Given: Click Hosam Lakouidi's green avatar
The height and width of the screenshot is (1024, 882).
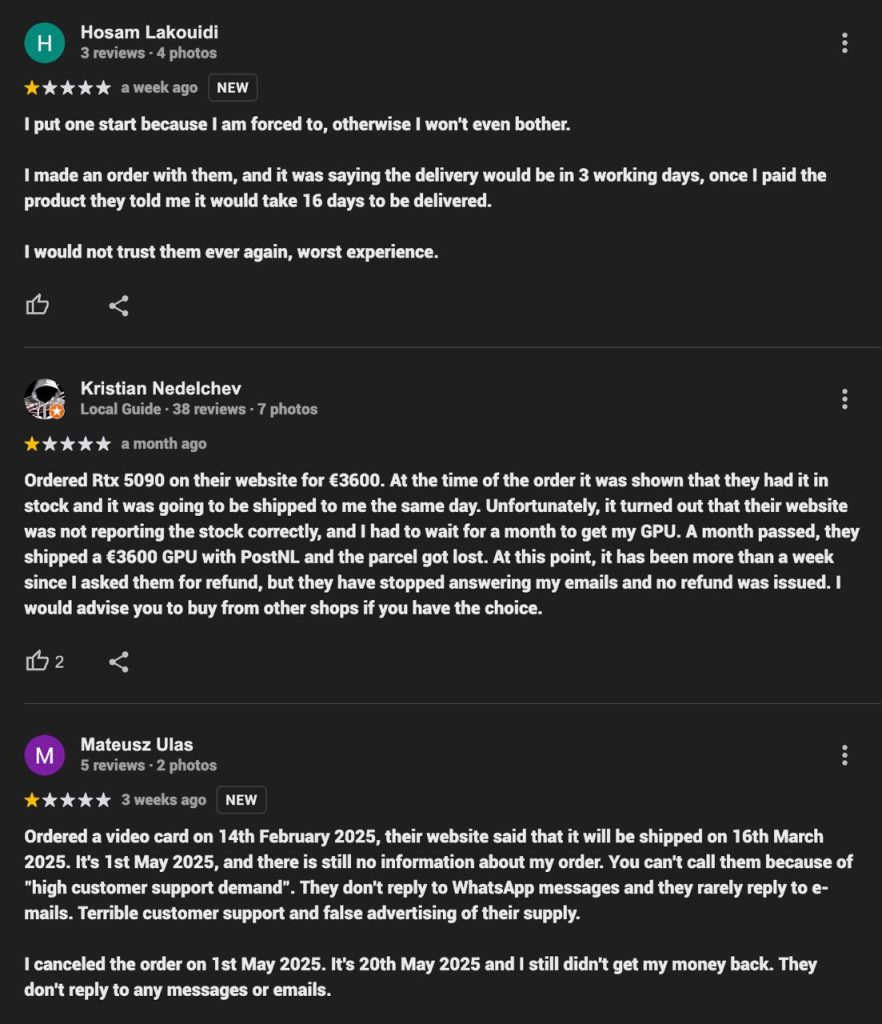Looking at the screenshot, I should coord(44,43).
